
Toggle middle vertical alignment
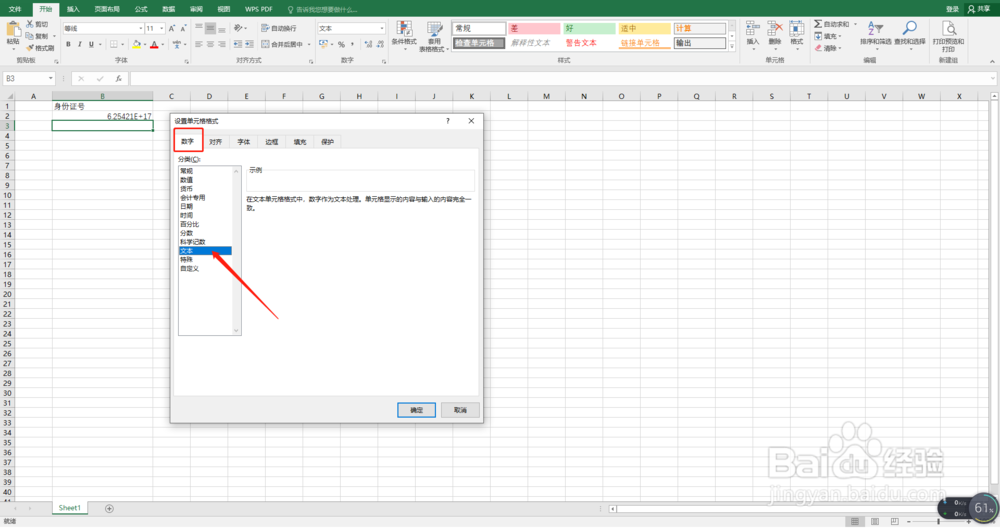point(210,28)
